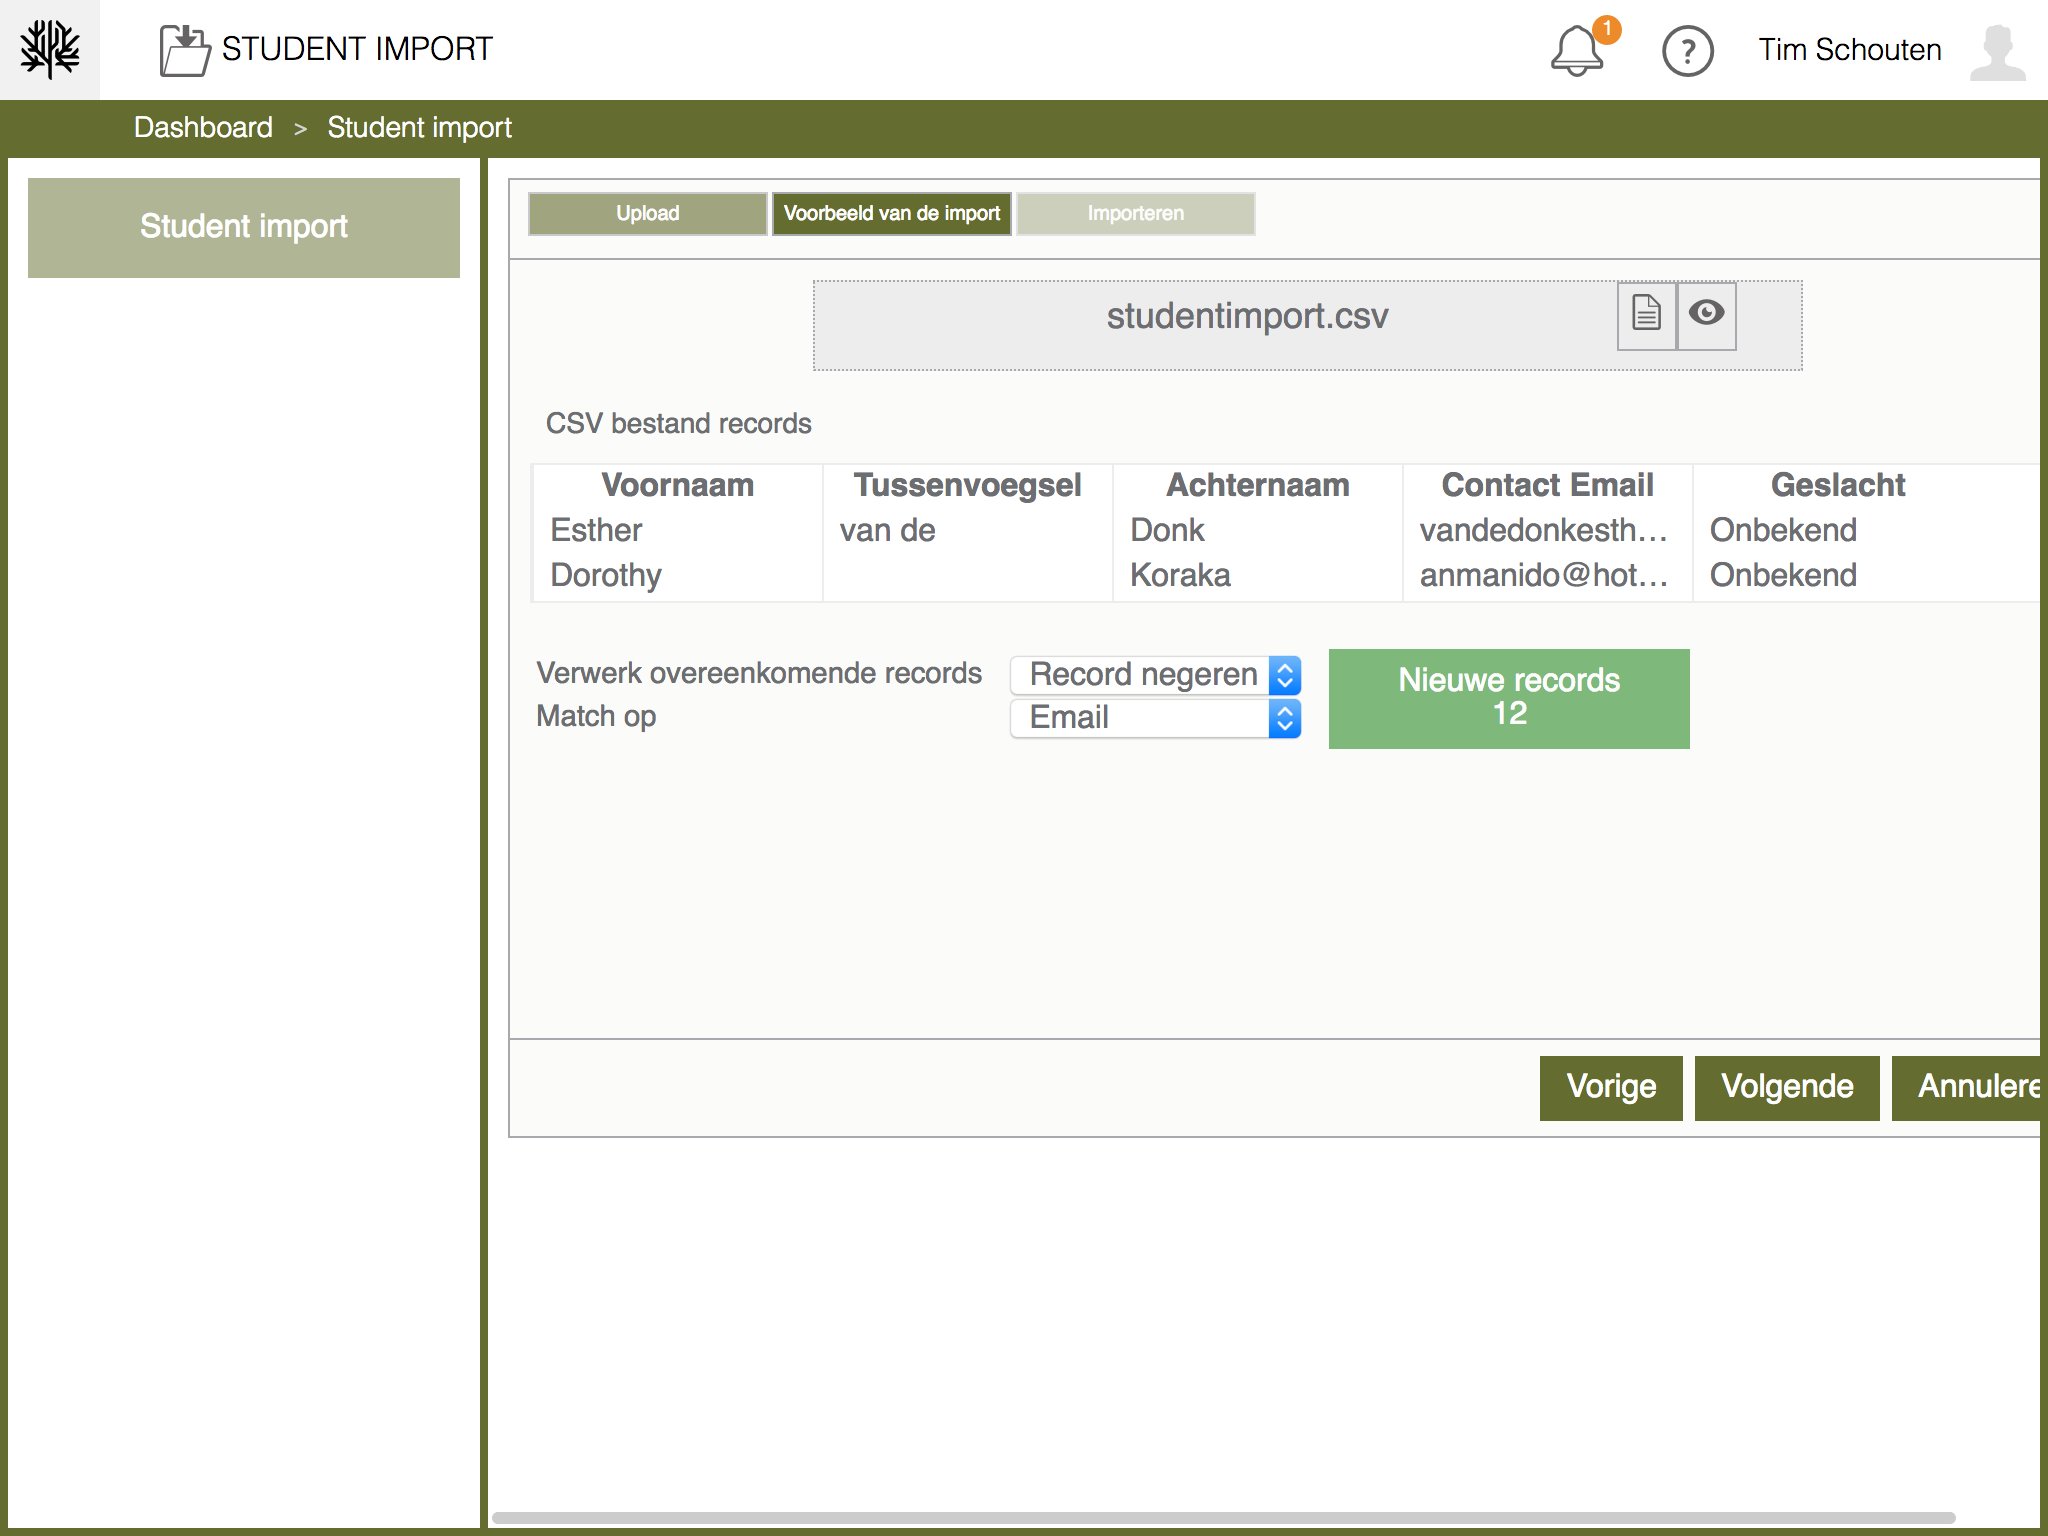Viewport: 2048px width, 1536px height.
Task: Click the tree logo icon
Action: 50,49
